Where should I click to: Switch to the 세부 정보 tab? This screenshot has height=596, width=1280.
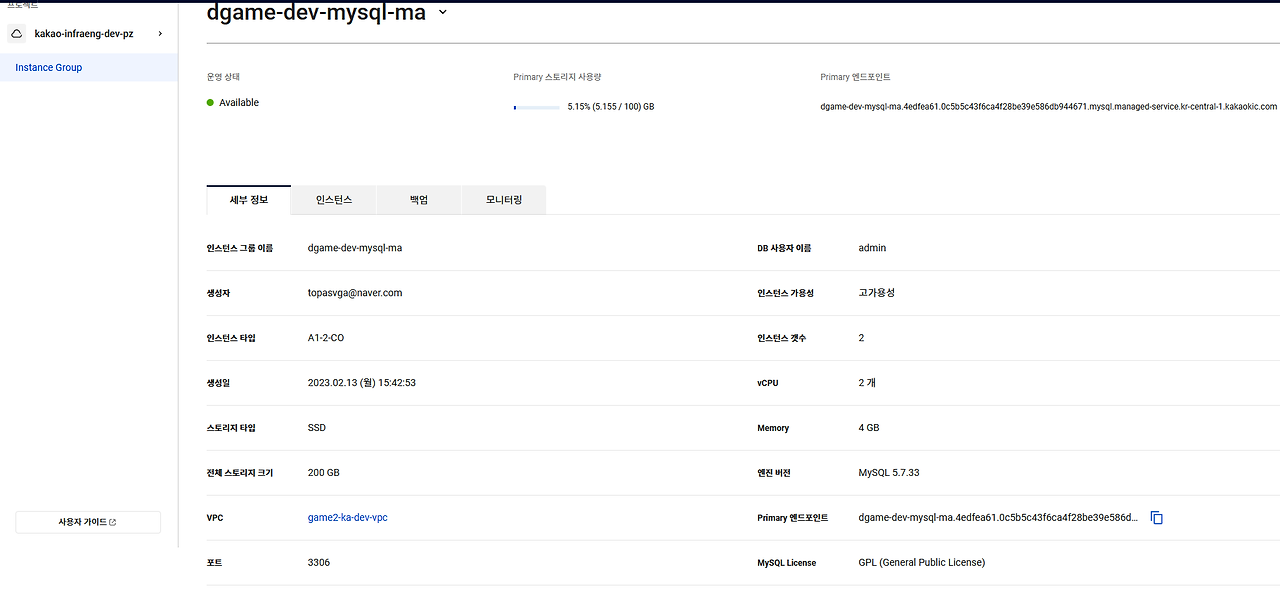coord(249,200)
